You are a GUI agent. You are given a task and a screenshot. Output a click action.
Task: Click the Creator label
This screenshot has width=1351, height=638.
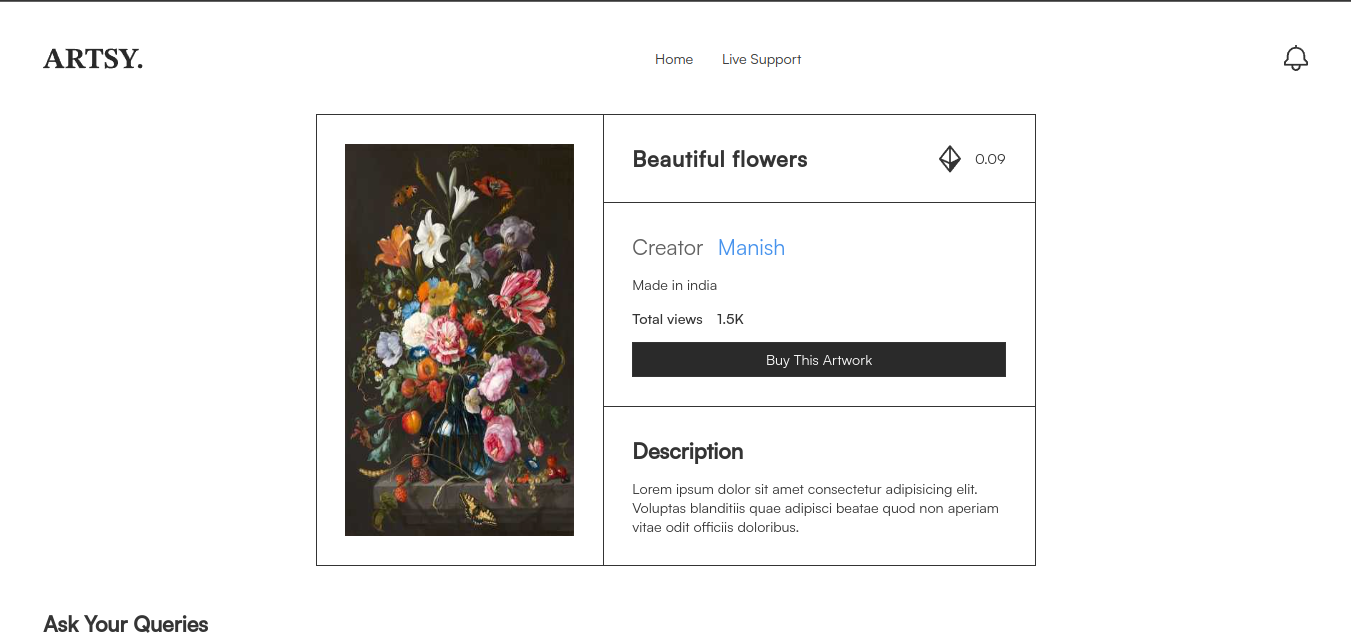667,248
